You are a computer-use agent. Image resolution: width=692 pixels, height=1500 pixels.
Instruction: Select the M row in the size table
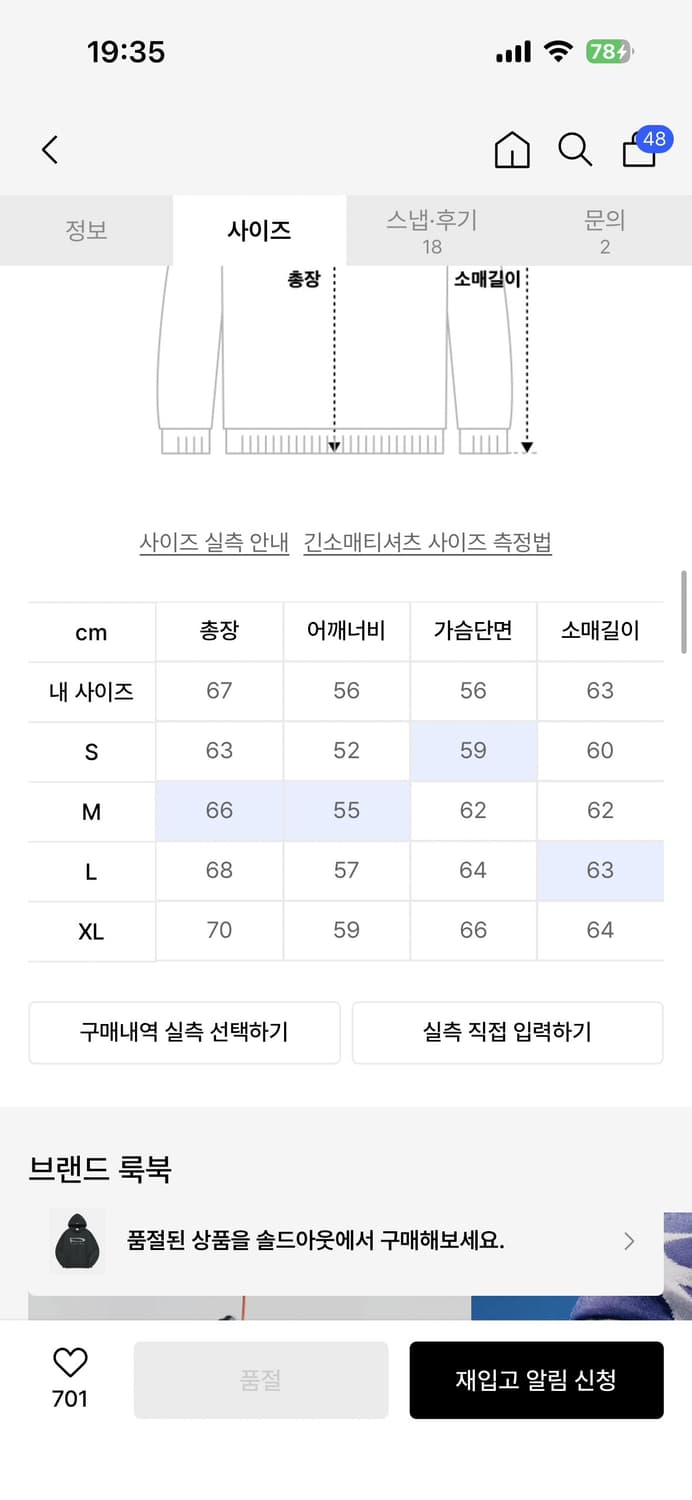coord(91,811)
